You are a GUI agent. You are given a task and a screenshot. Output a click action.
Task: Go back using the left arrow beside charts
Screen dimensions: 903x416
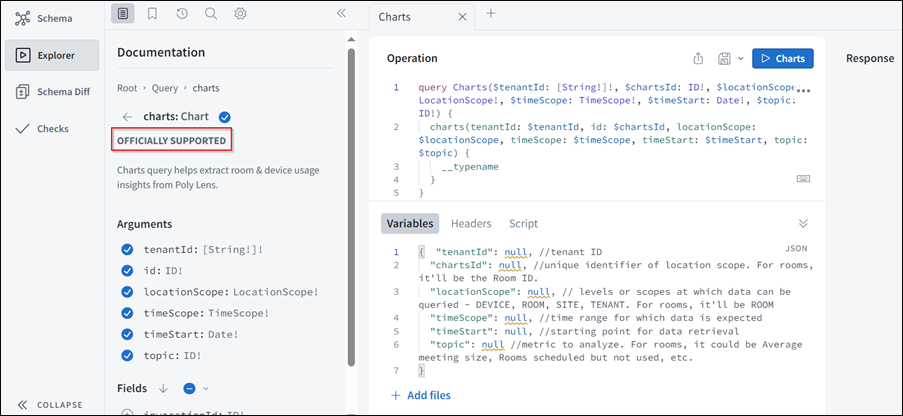click(127, 117)
